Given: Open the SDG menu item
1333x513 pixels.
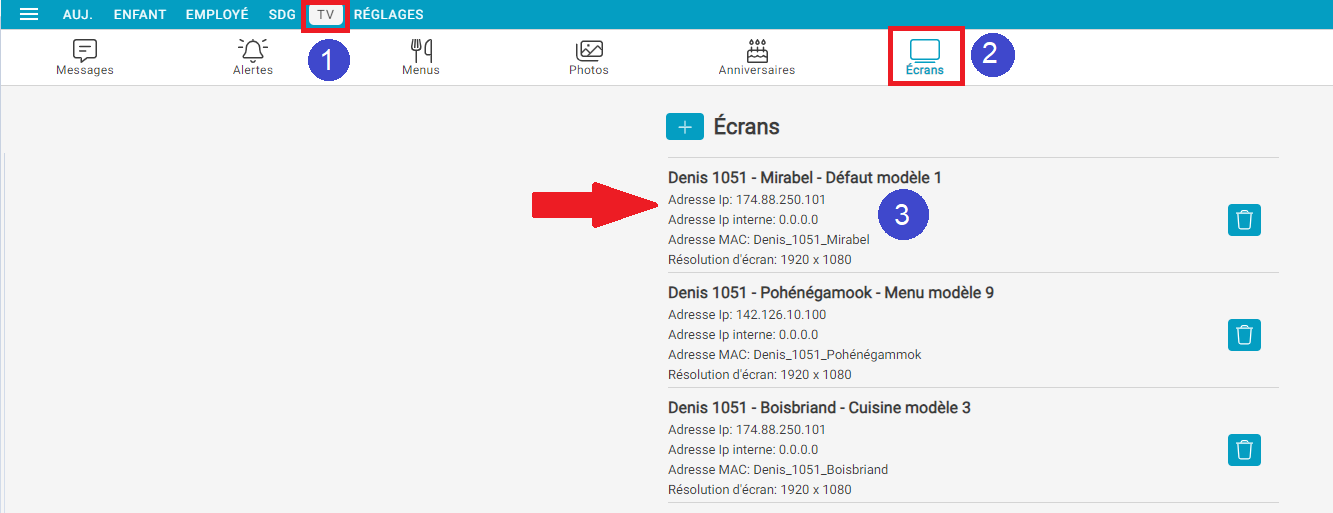Looking at the screenshot, I should (282, 15).
